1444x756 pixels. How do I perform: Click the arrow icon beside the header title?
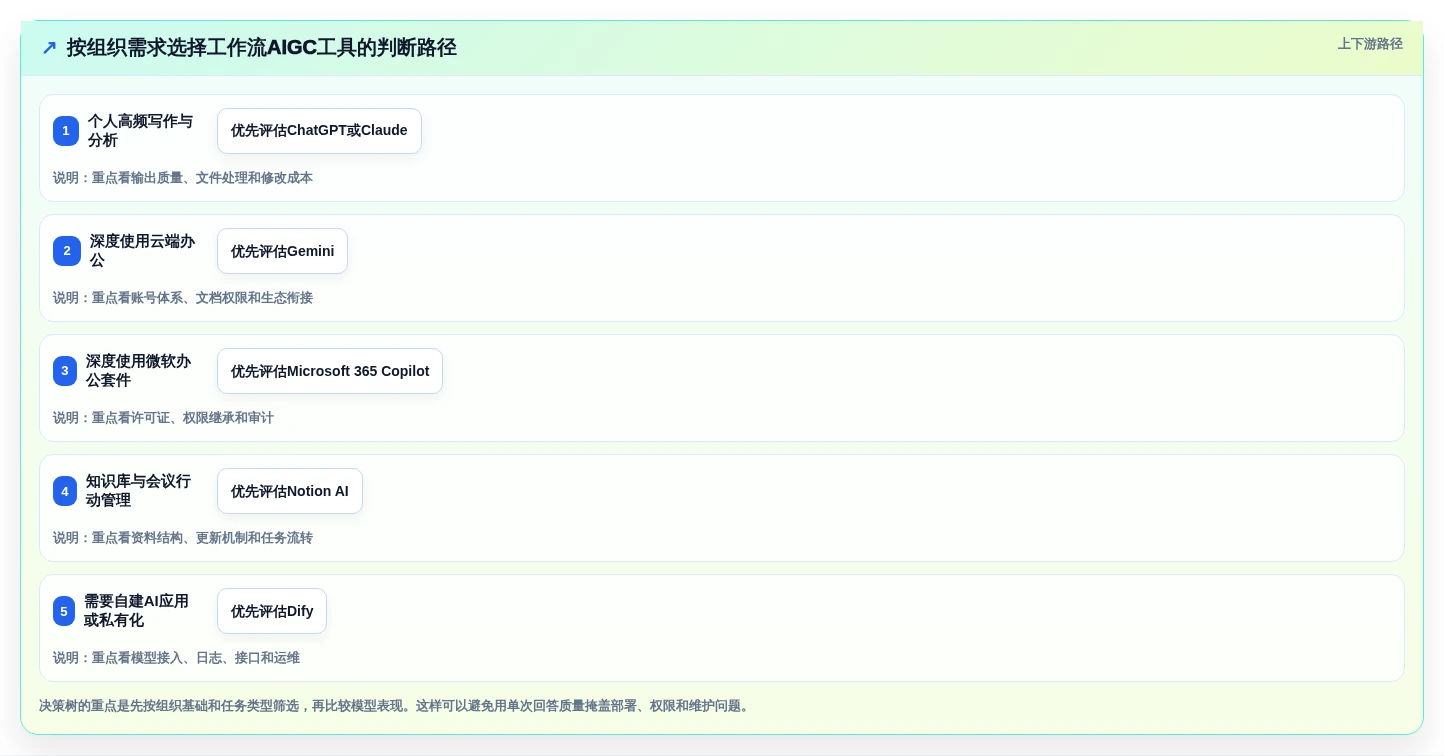click(49, 48)
